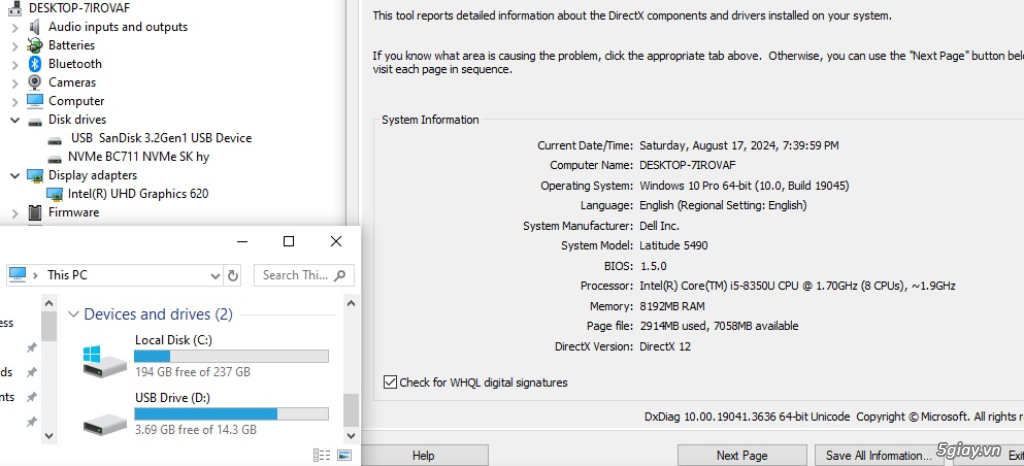The width and height of the screenshot is (1024, 466).
Task: Click the Audio inputs and outputs speaker icon
Action: pos(35,27)
